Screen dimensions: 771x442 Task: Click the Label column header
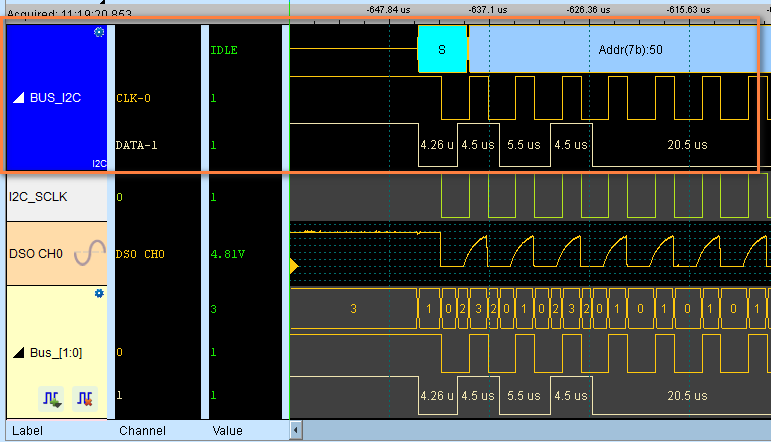(27, 431)
